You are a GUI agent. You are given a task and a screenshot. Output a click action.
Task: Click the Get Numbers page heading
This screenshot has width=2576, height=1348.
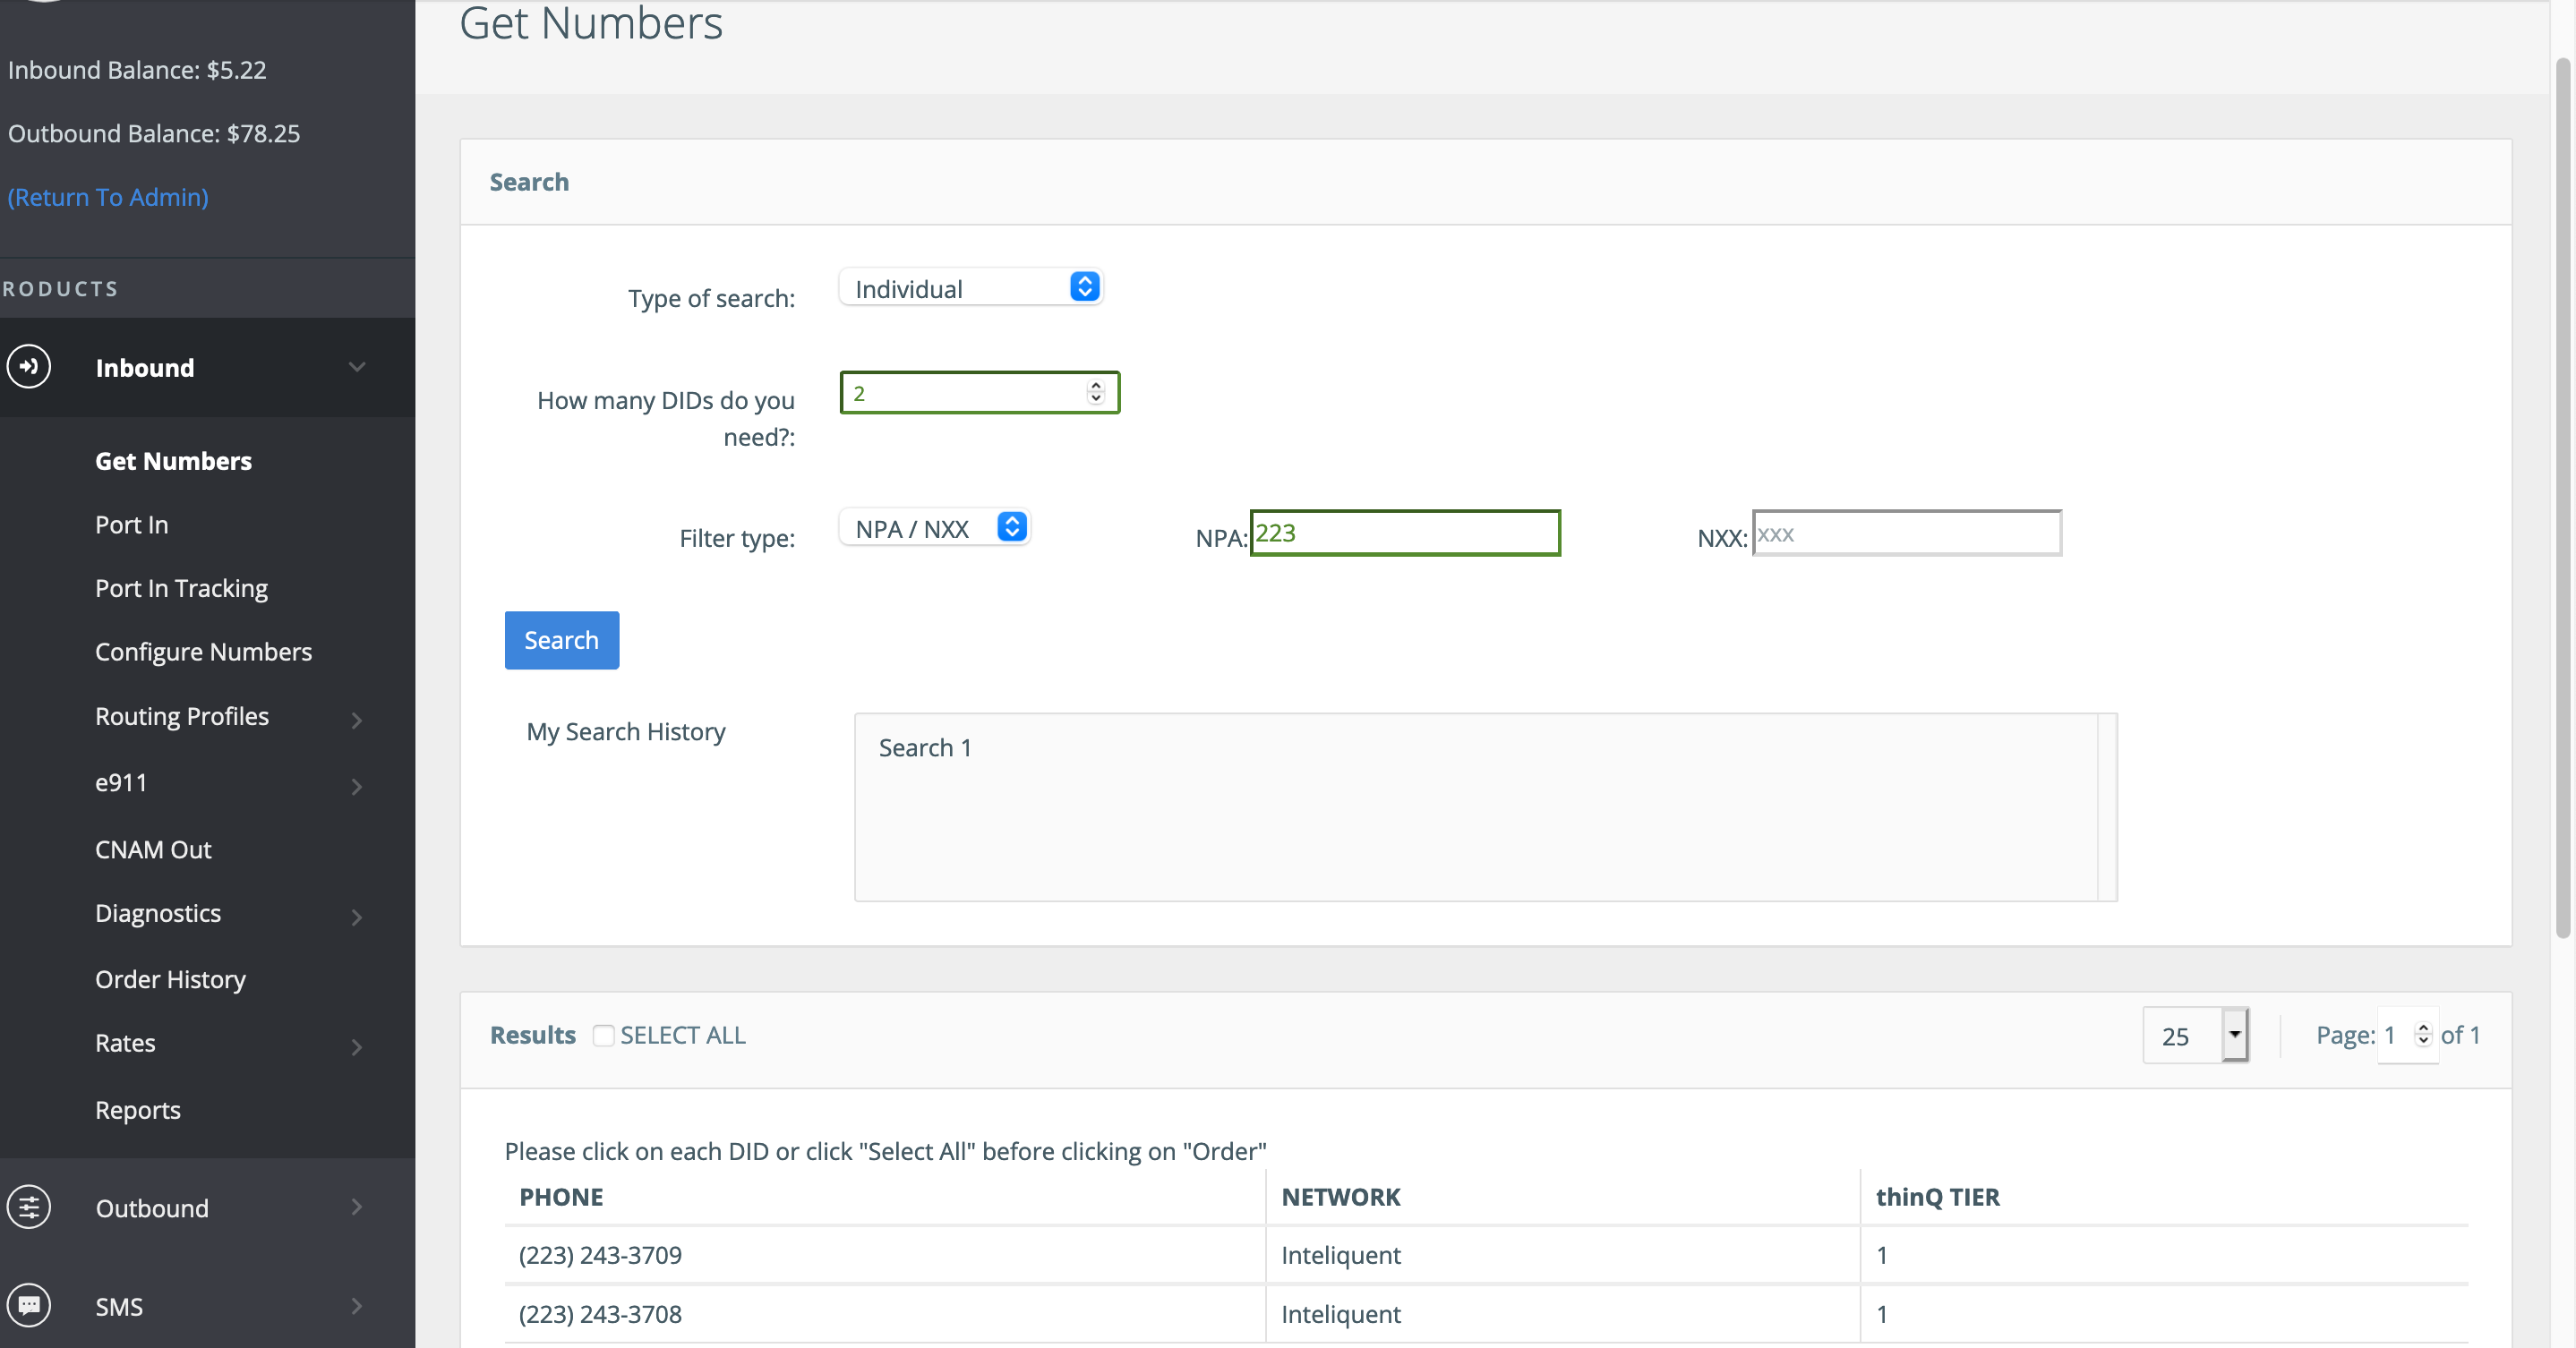coord(591,23)
